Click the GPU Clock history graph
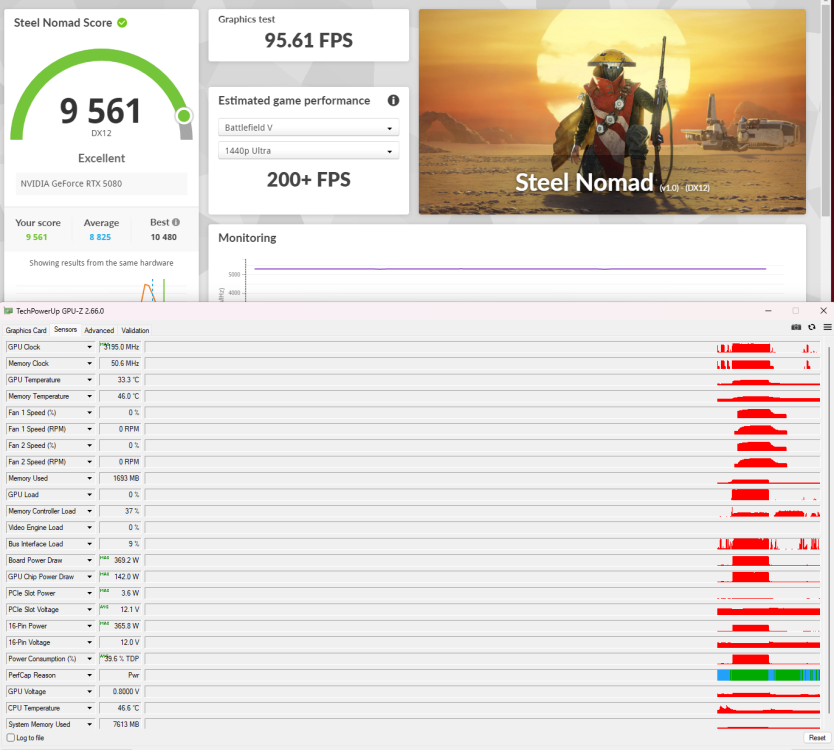The image size is (834, 750). tap(482, 347)
